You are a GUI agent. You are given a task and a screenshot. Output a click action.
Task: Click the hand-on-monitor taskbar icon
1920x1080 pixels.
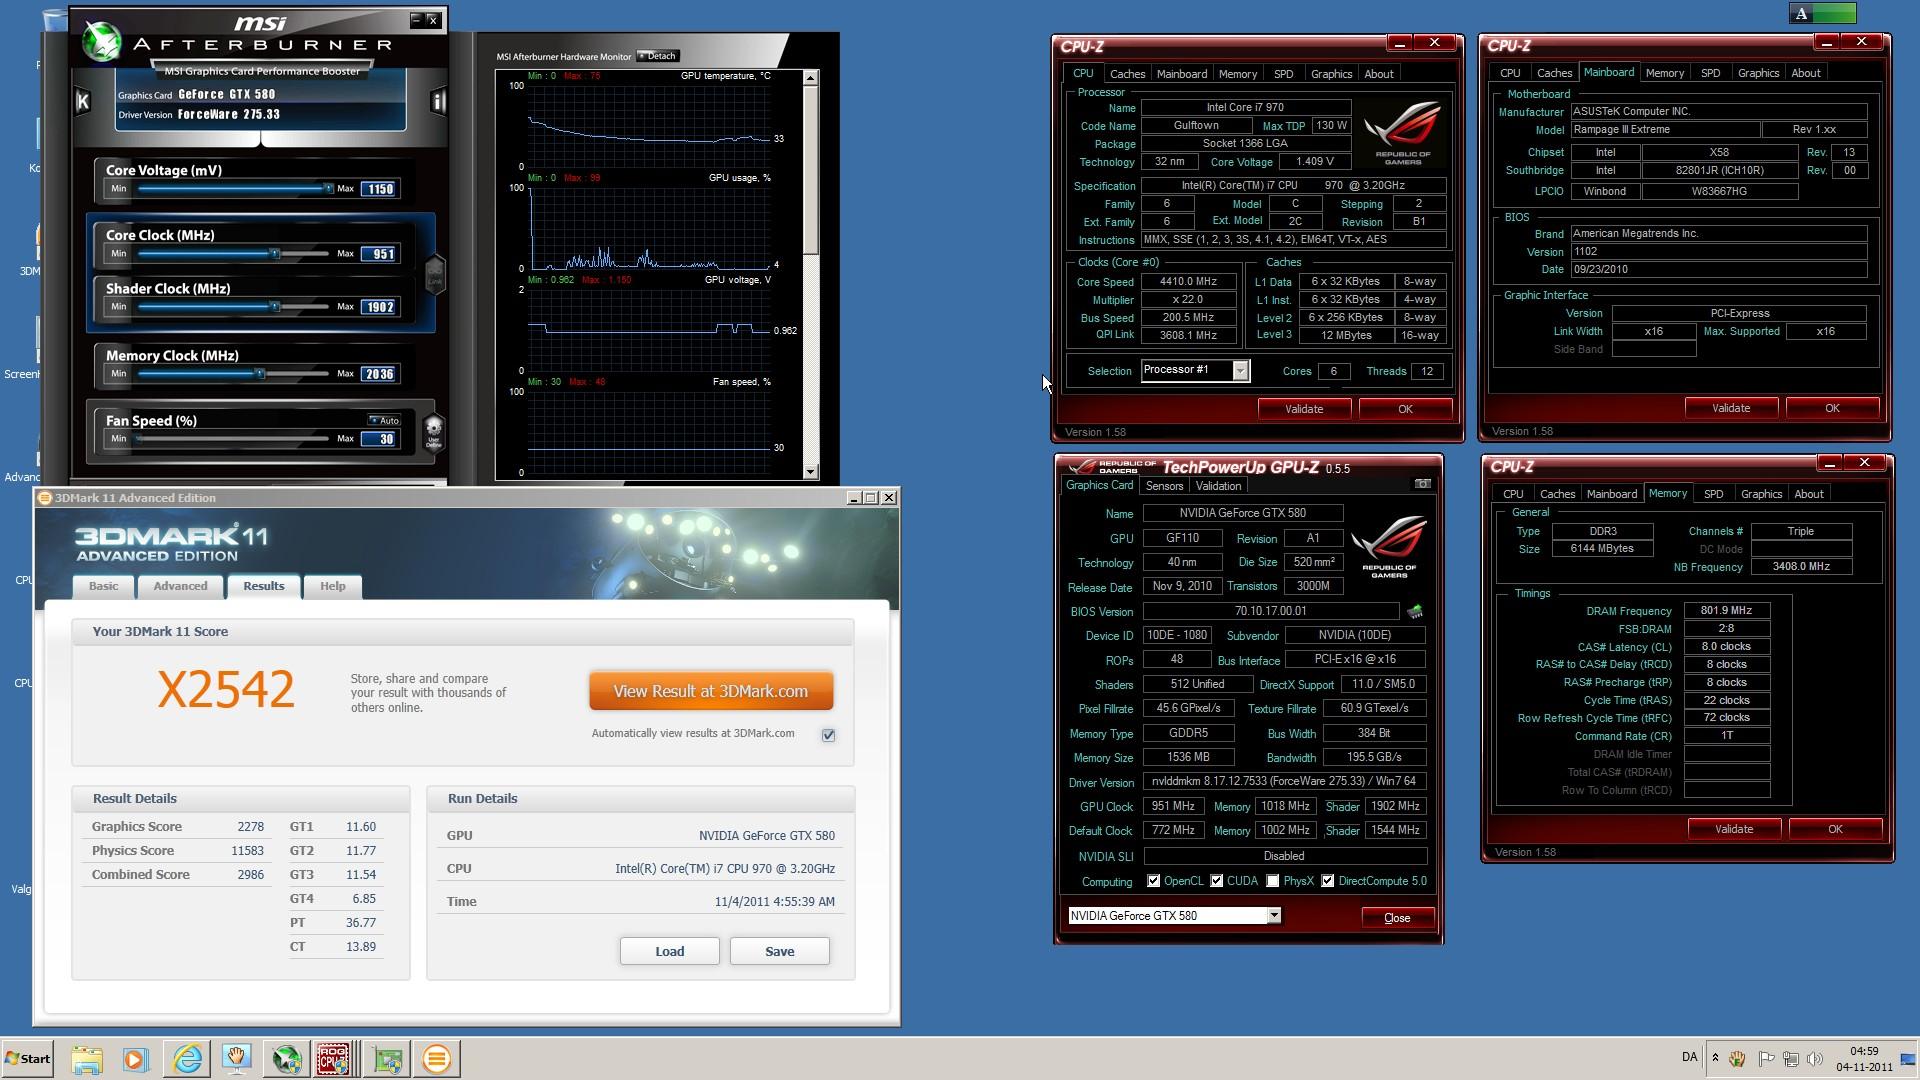[x=237, y=1059]
